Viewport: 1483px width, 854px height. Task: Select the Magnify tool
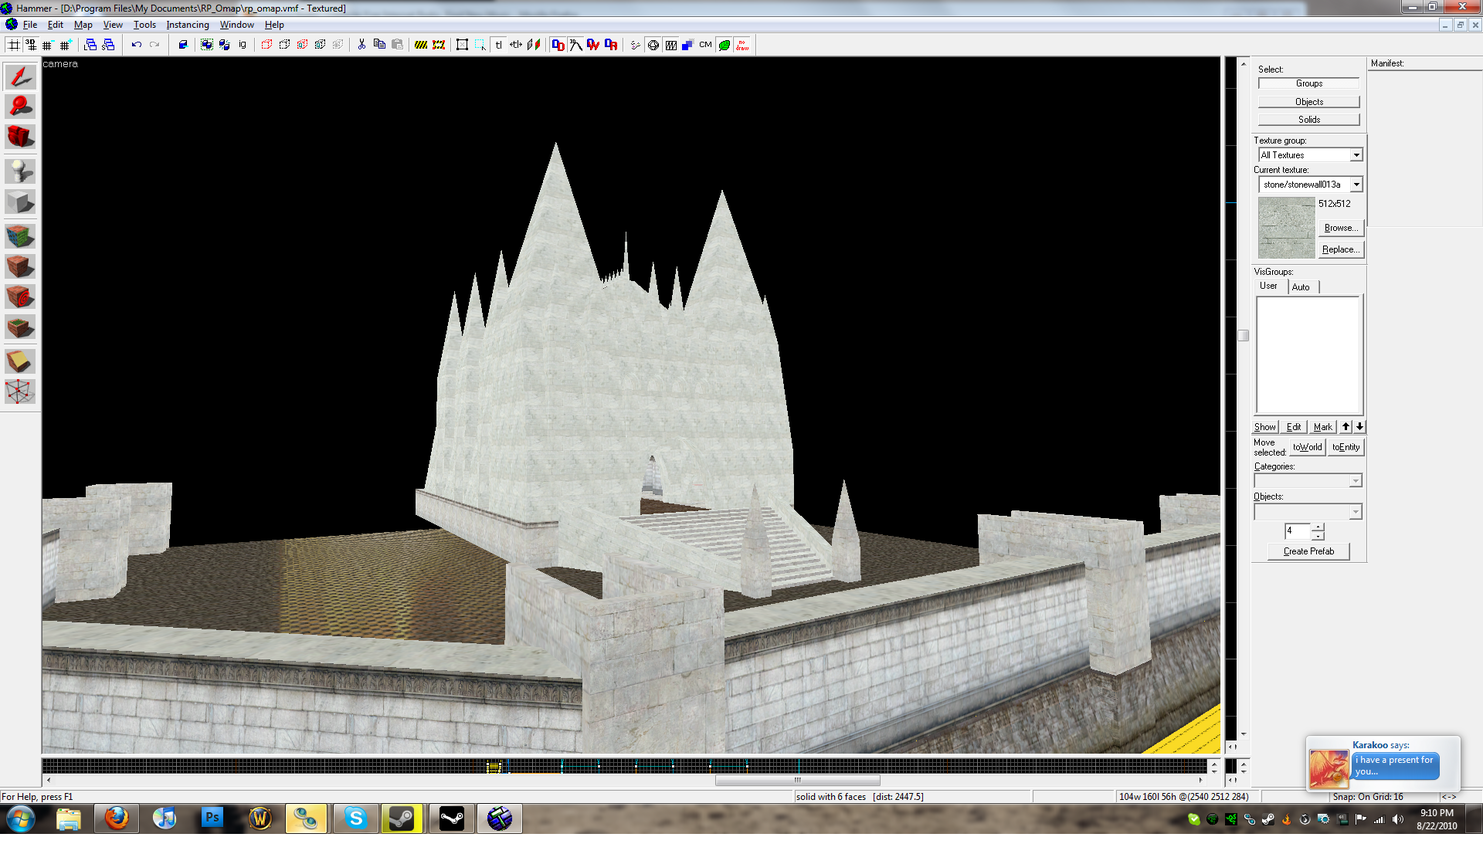click(x=19, y=107)
